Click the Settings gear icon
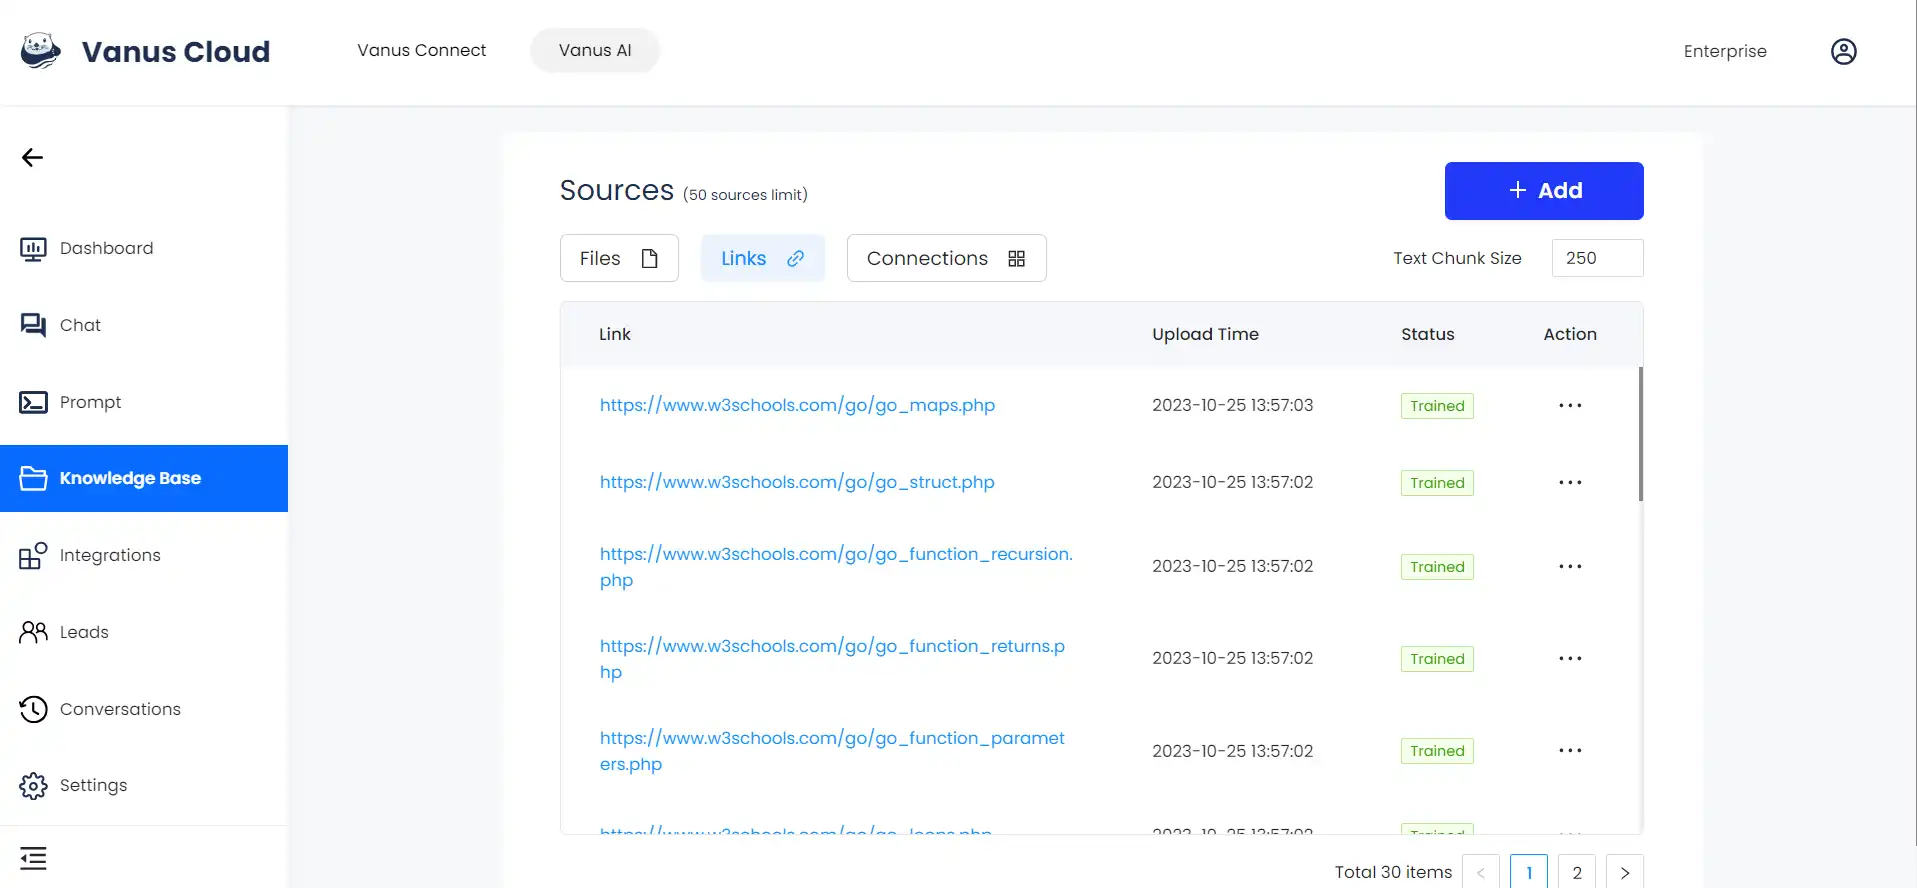 33,785
